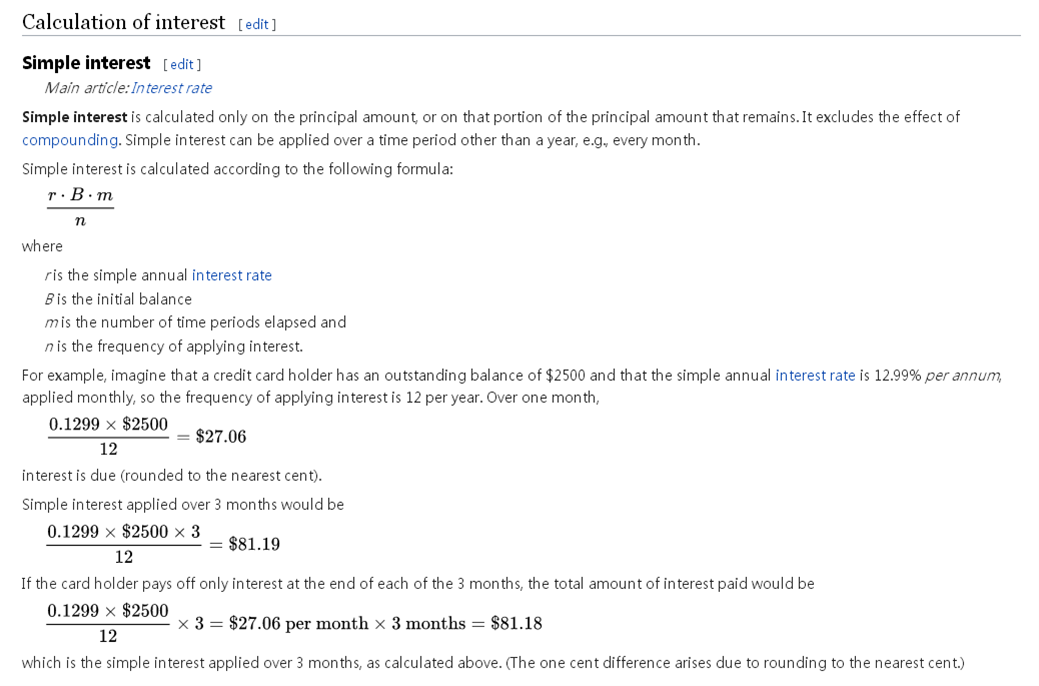The image size is (1039, 686).
Task: Open edit link beside Calculation of interest
Action: coord(257,25)
